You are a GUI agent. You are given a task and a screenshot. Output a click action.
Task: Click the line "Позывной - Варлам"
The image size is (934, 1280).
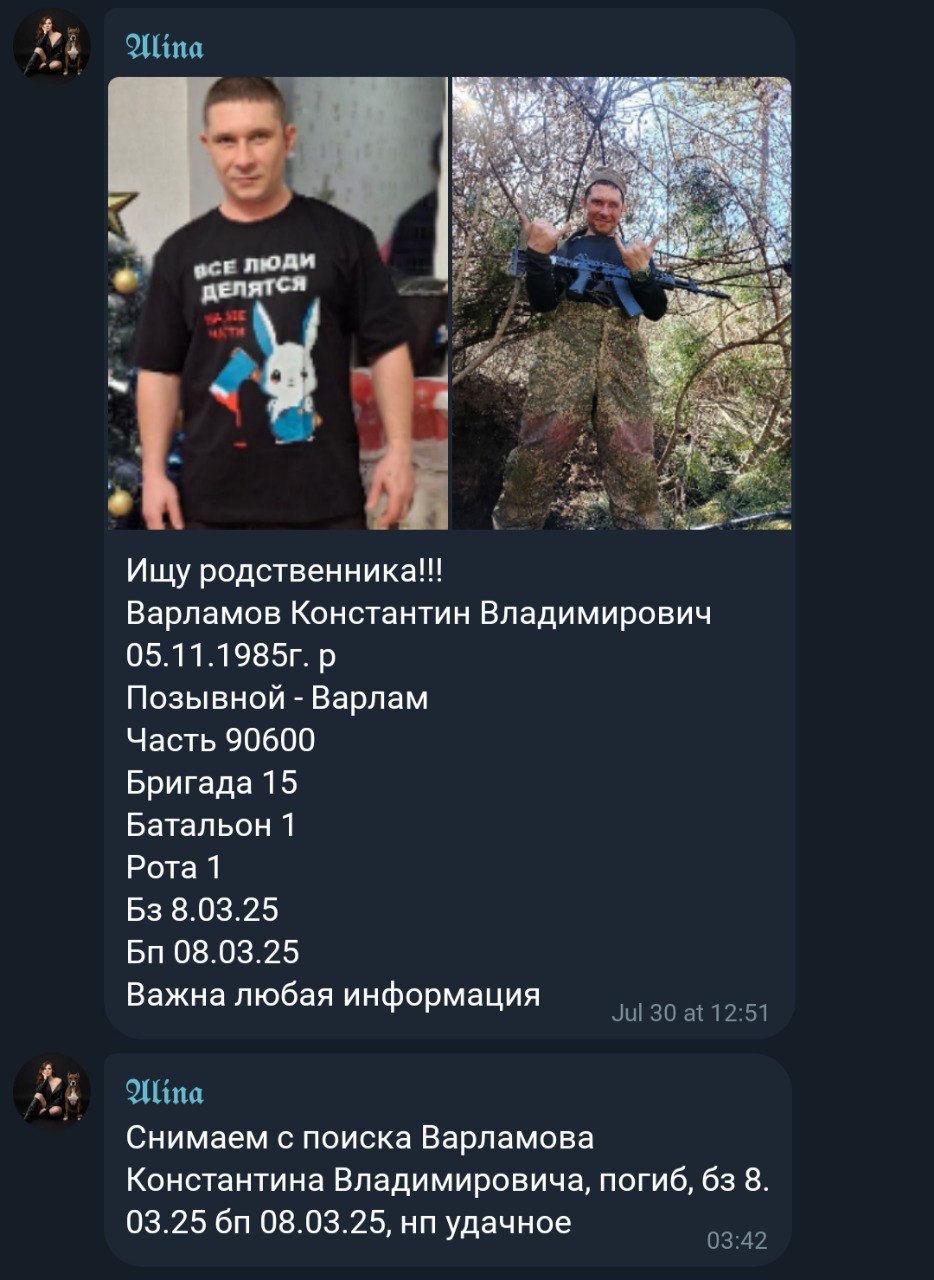coord(277,698)
